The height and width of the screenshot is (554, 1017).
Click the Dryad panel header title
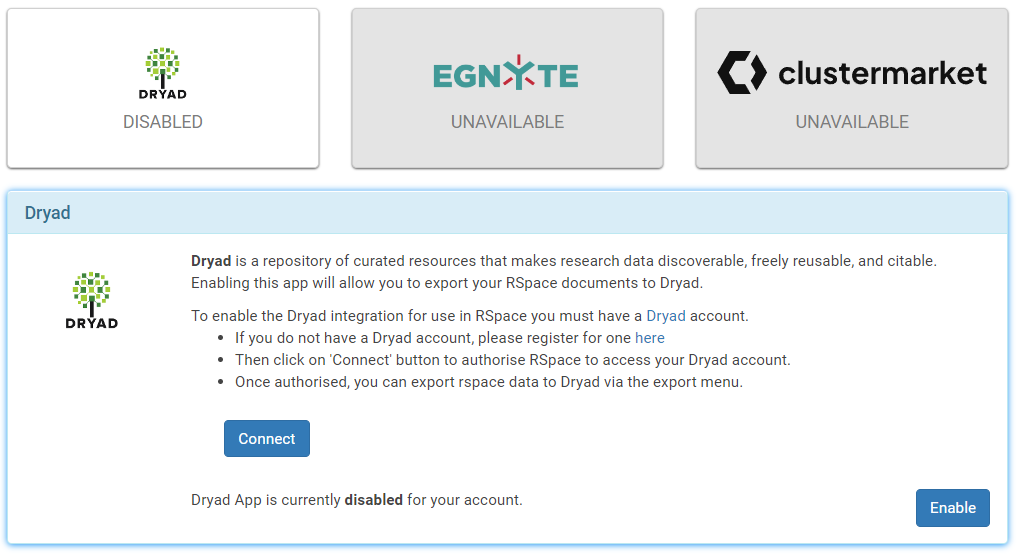(x=47, y=213)
